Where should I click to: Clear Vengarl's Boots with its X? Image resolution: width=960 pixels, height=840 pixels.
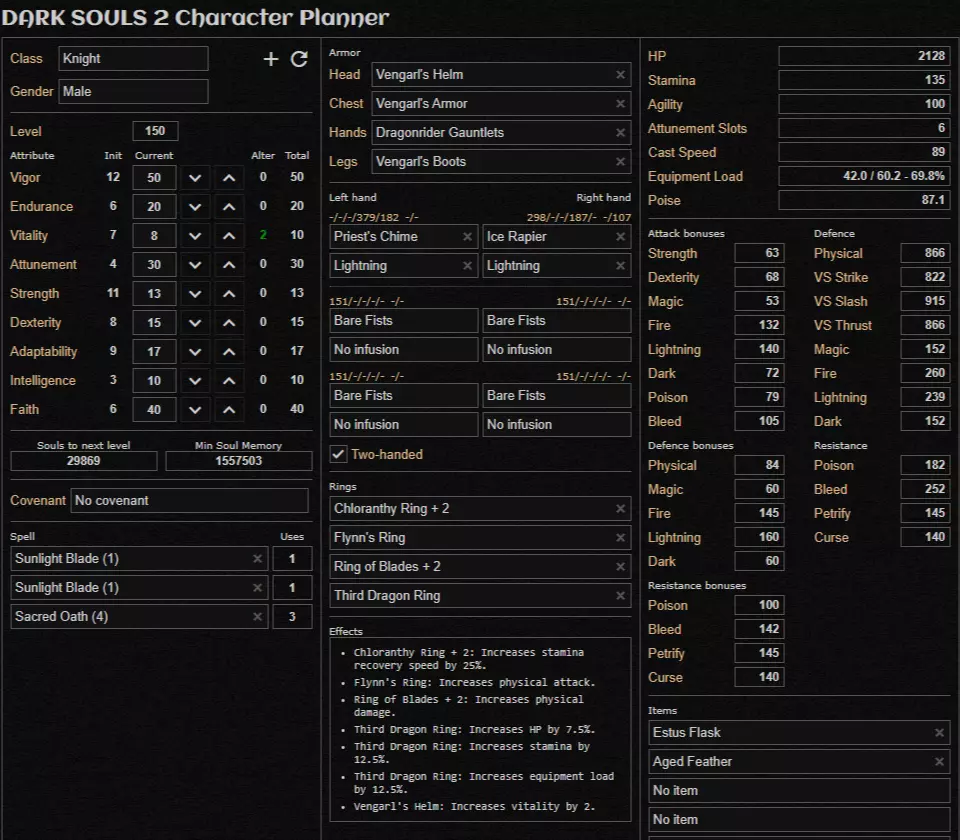click(x=620, y=162)
